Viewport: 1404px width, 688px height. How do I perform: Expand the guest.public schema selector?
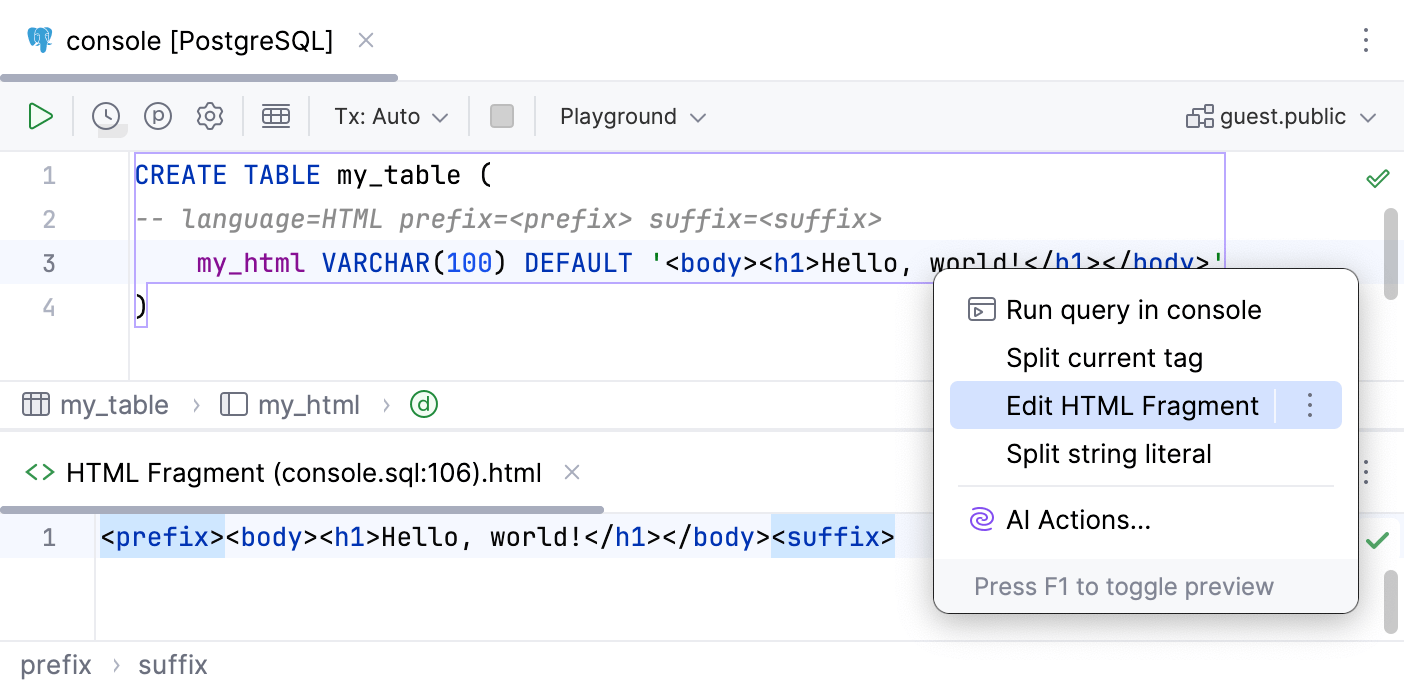pos(1283,116)
